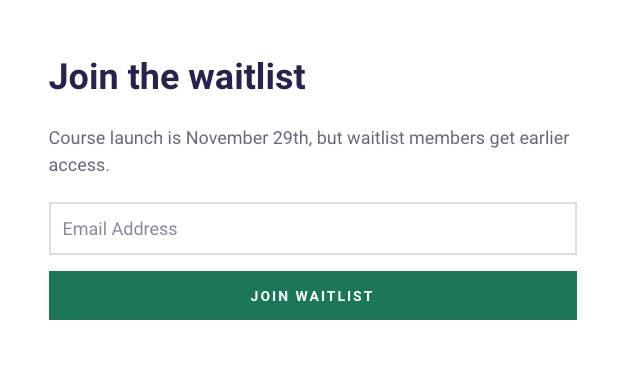Click the word 'WAITLIST' on the green button
Viewport: 624px width, 370px height.
(334, 296)
